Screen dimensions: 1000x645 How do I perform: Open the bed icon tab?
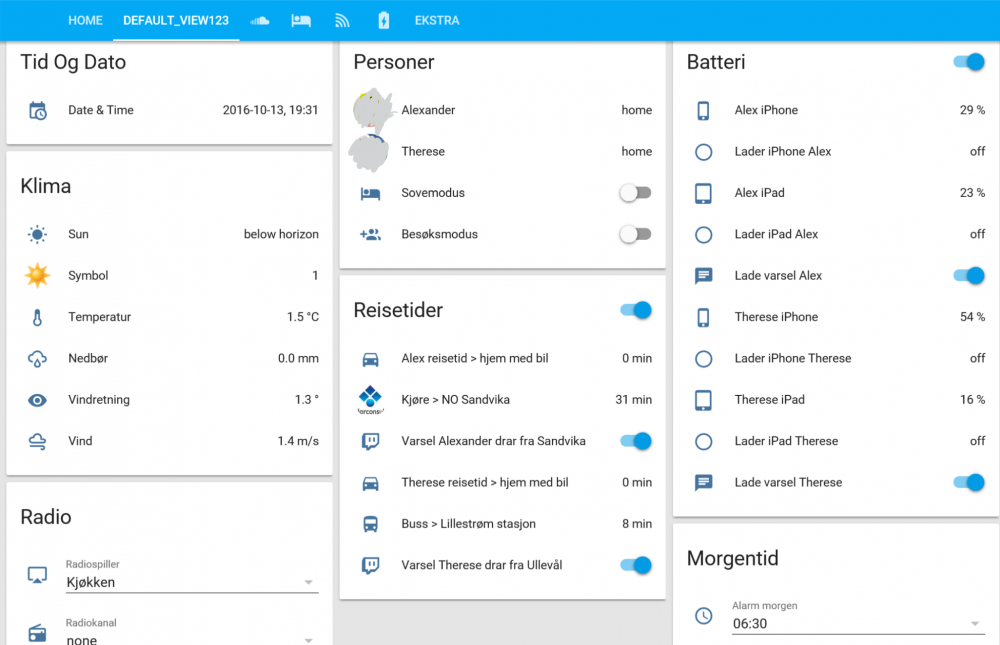301,20
